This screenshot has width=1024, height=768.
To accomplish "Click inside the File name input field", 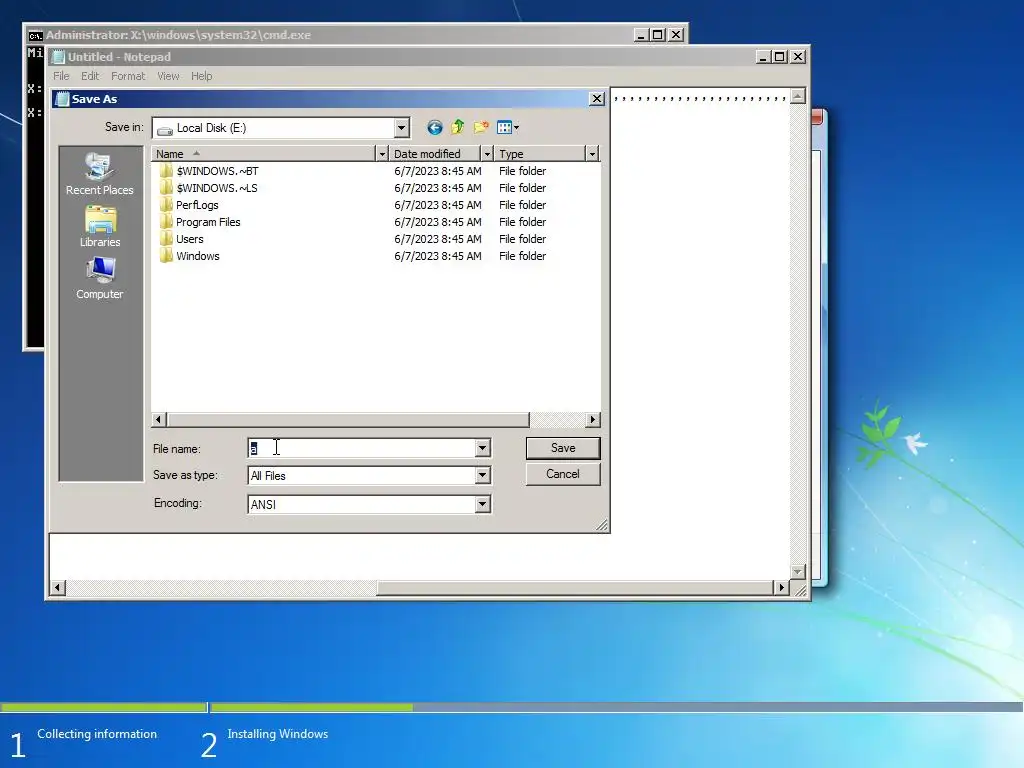I will click(x=361, y=448).
